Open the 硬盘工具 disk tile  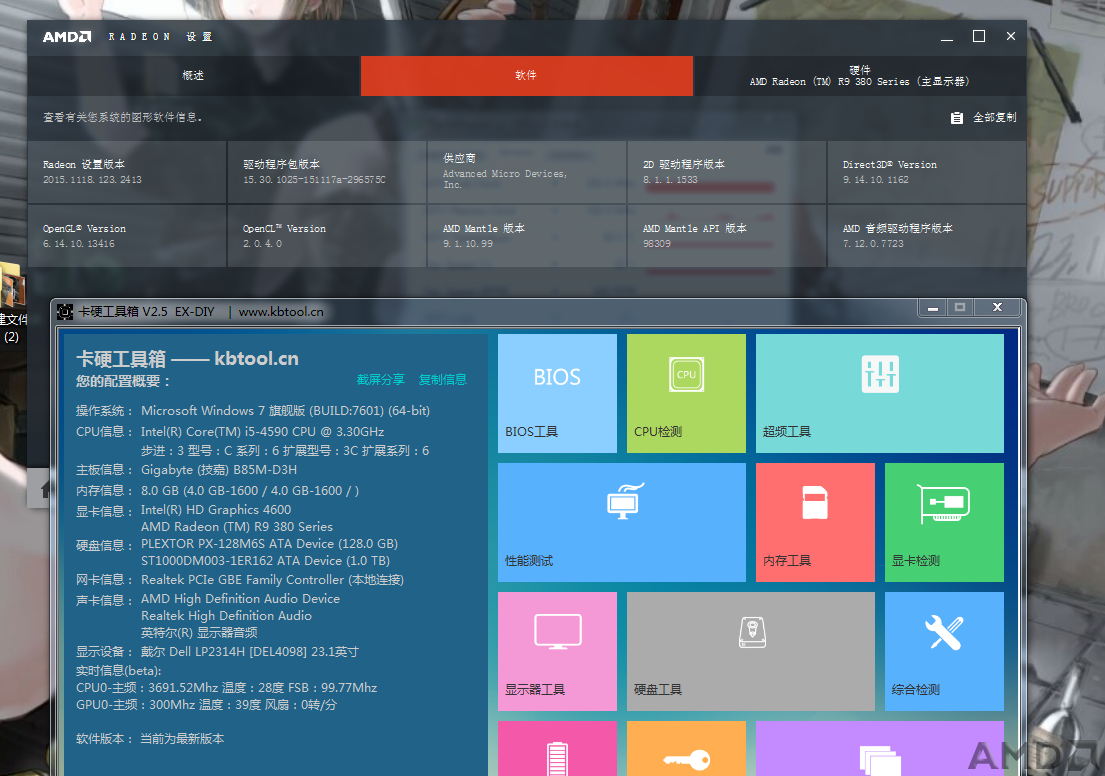(751, 651)
